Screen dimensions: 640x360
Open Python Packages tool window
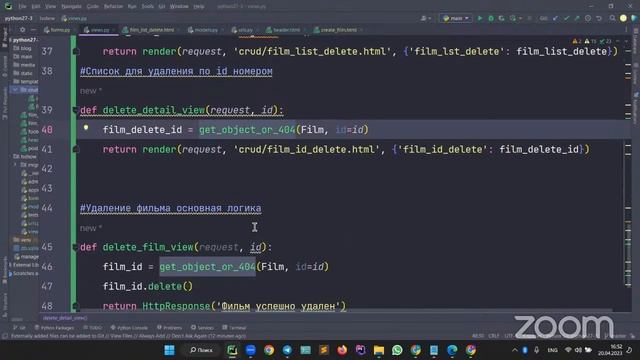(54, 328)
